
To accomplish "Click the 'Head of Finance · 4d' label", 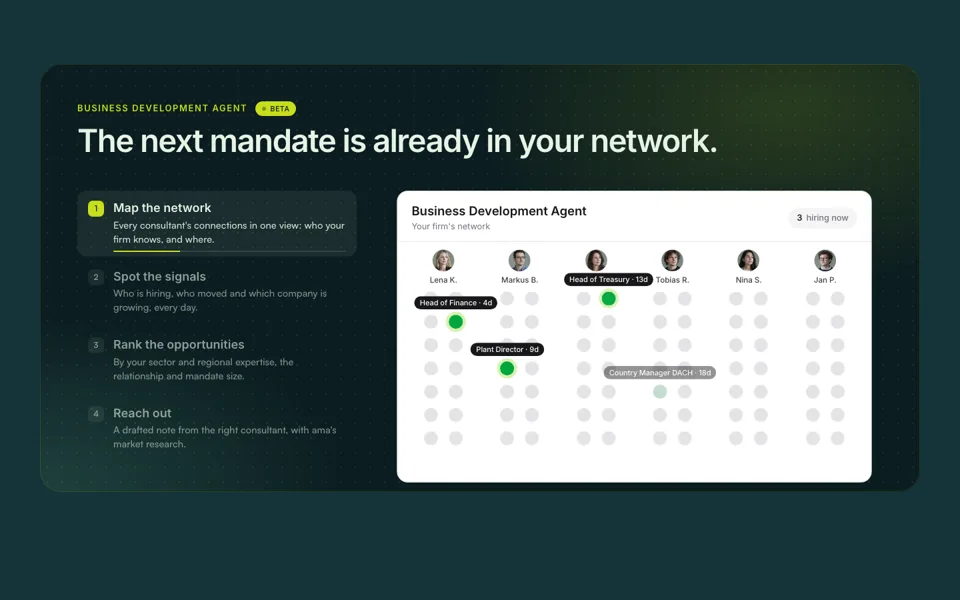I will point(456,302).
